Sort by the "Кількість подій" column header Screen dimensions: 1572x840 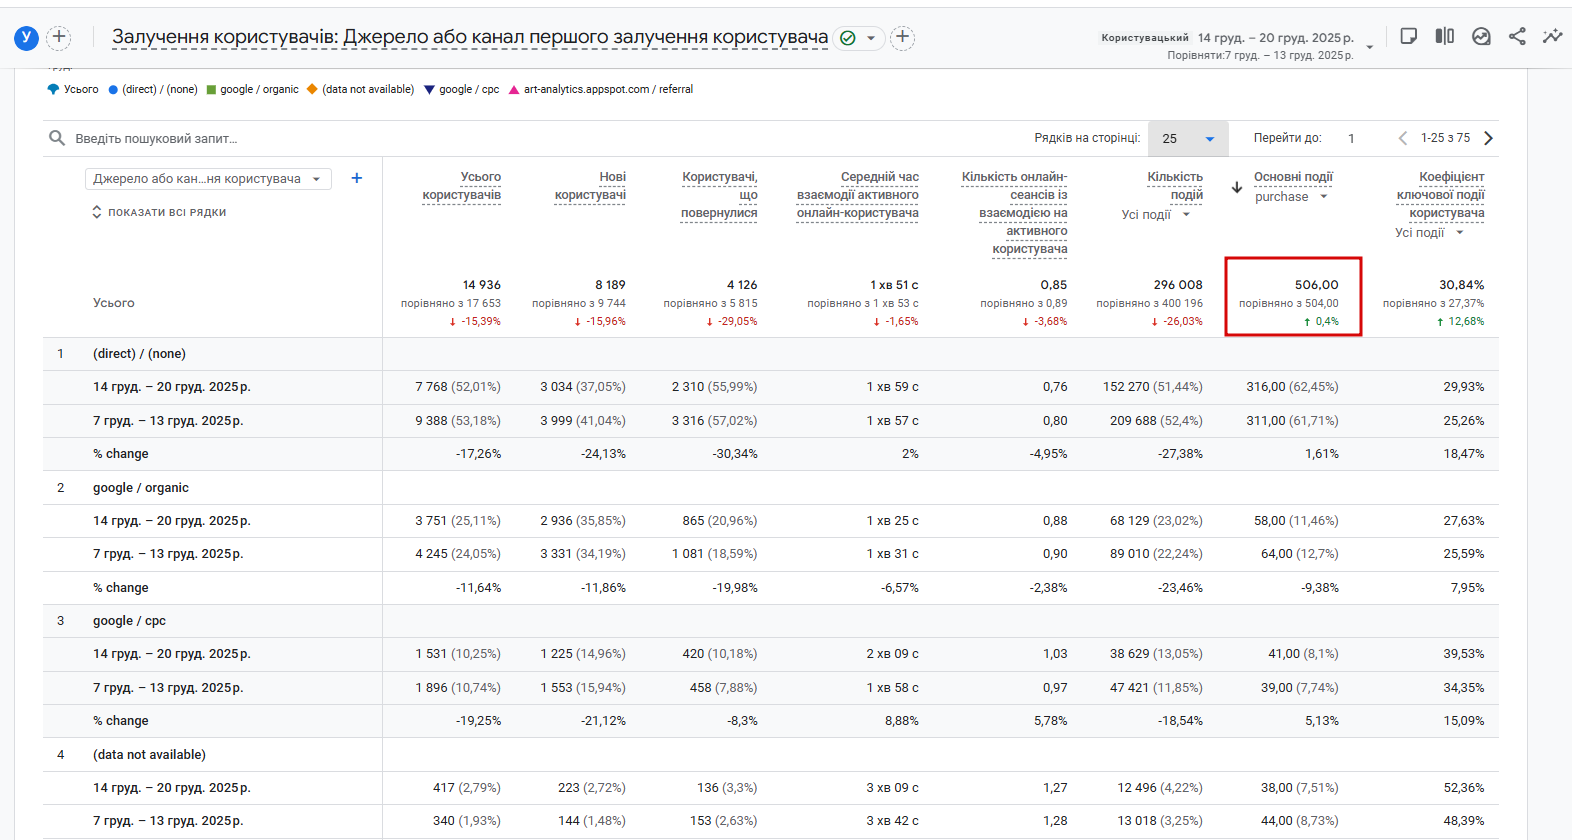click(x=1175, y=186)
